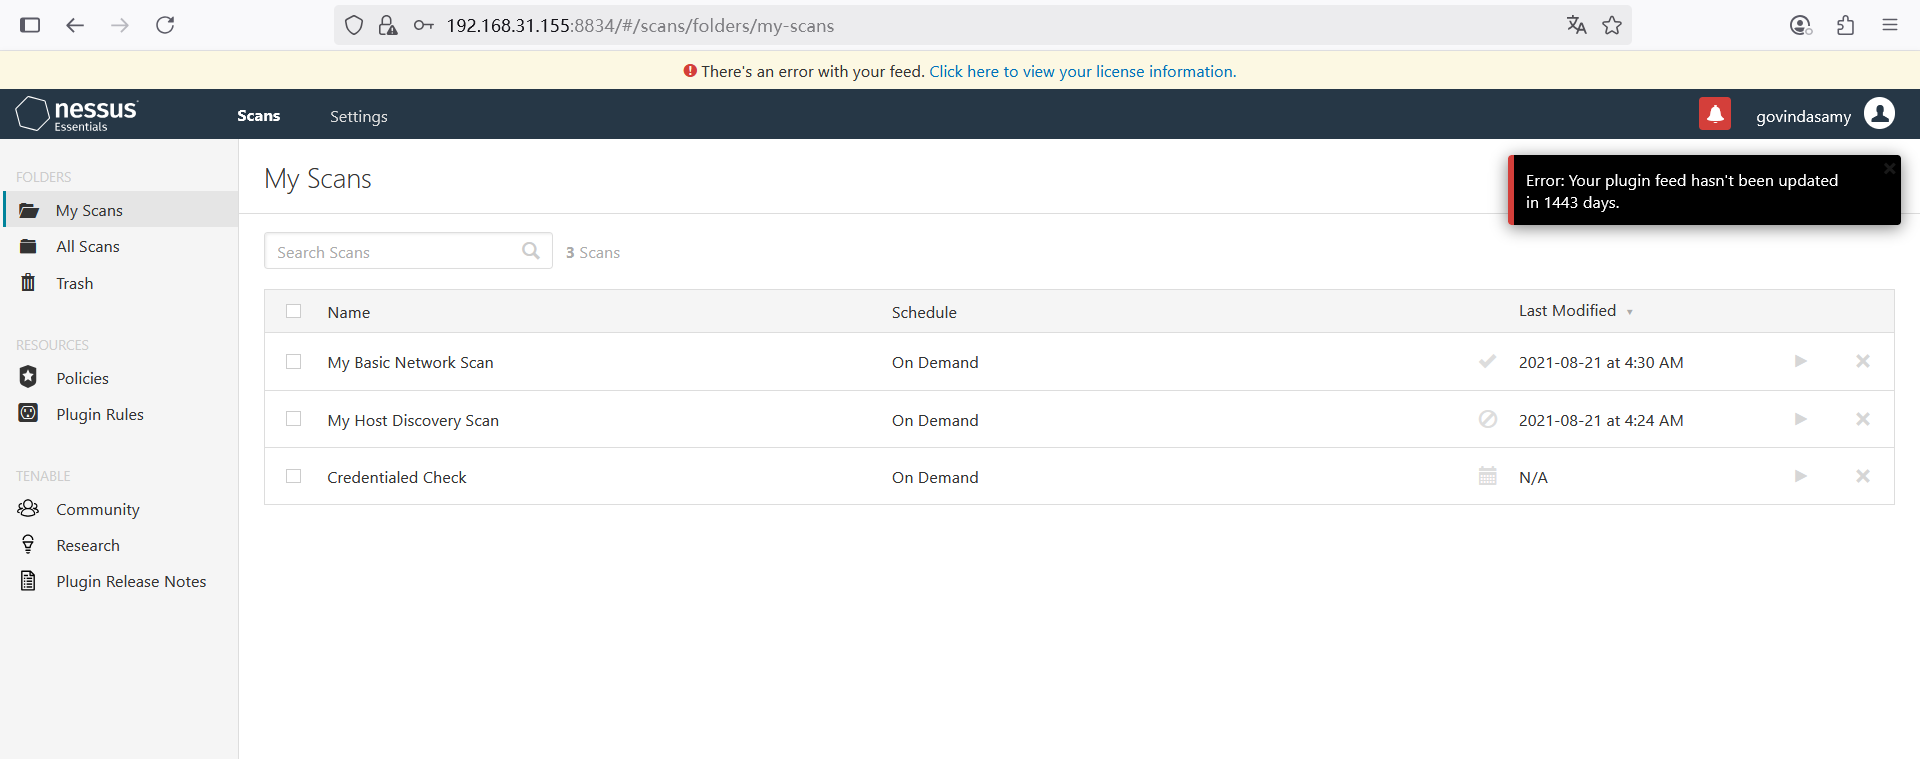Open Community link under Tenable
The image size is (1920, 759).
click(x=98, y=509)
